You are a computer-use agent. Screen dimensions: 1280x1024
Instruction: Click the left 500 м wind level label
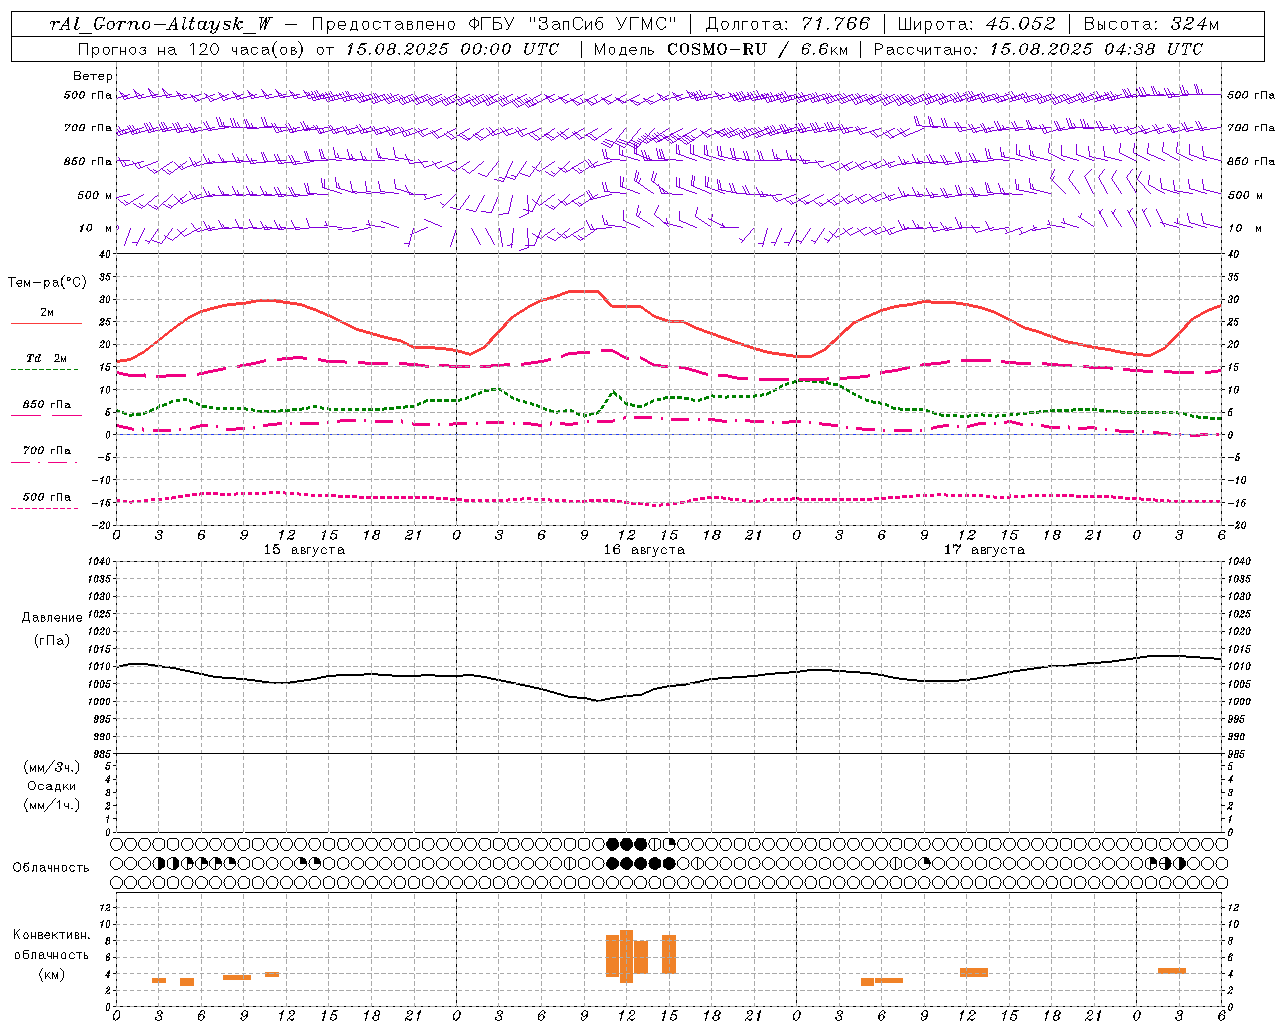click(94, 195)
